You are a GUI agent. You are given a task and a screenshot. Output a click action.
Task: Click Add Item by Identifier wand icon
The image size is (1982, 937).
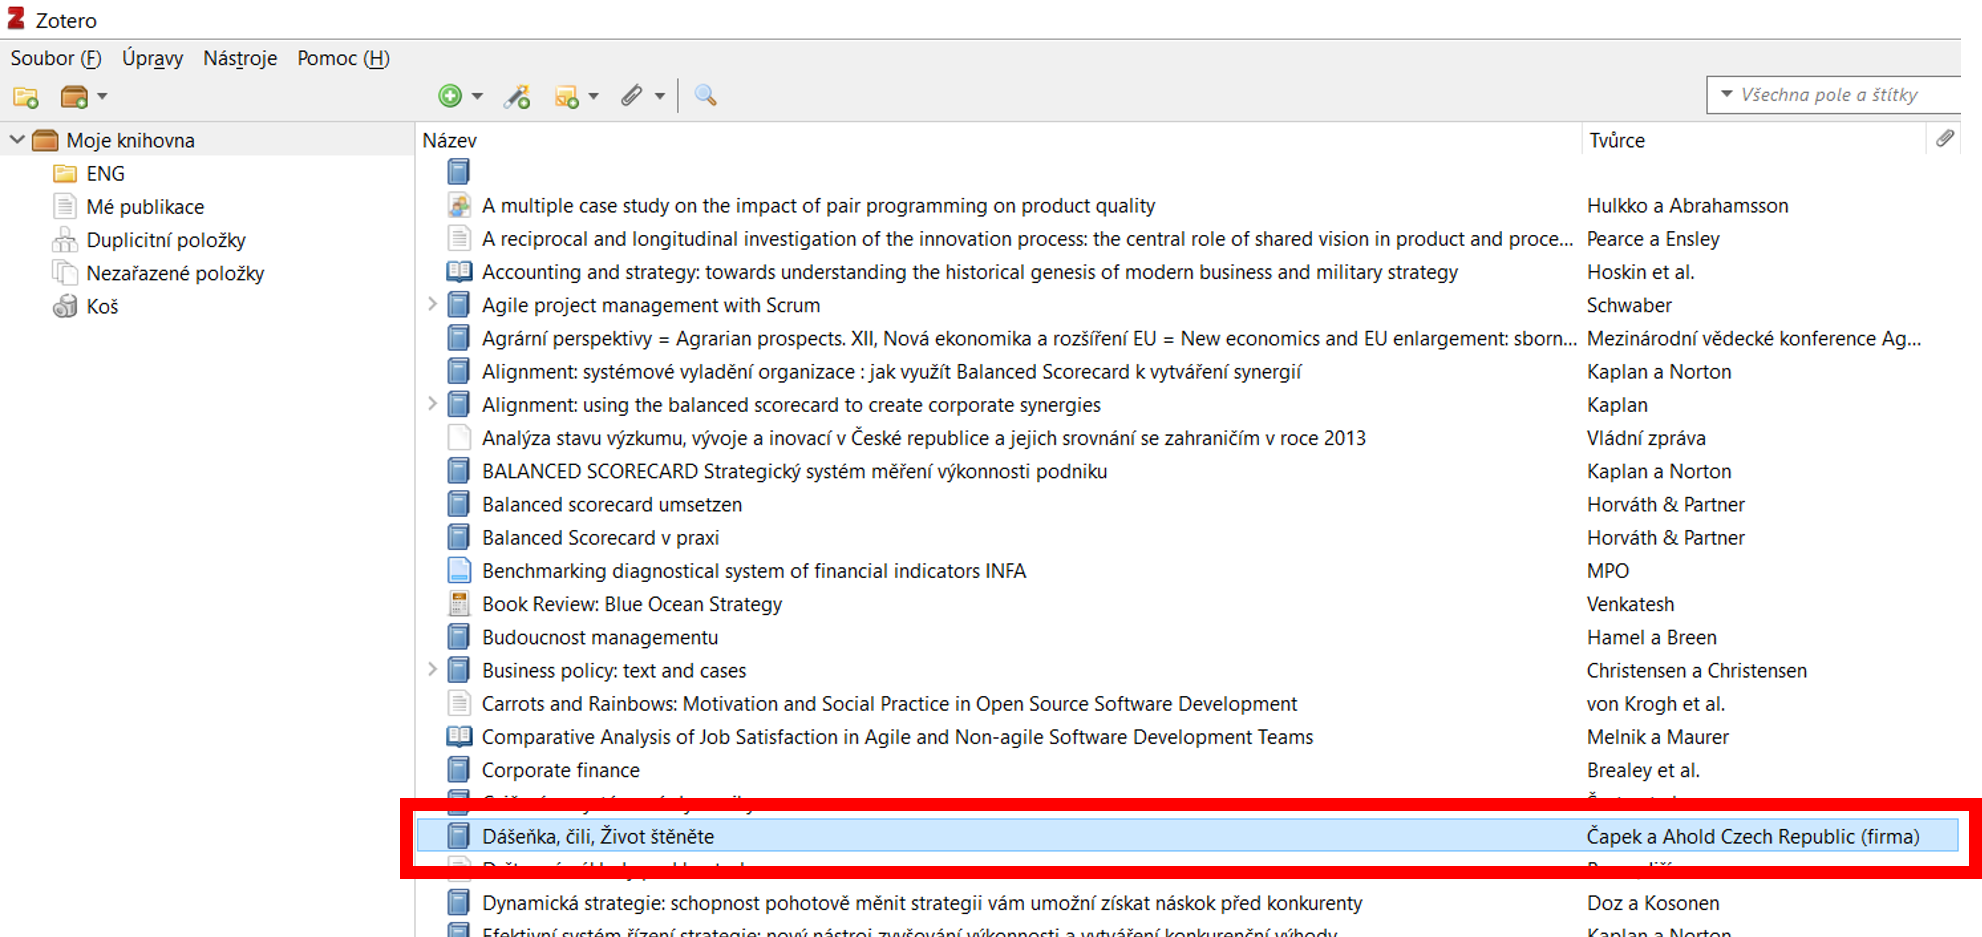[517, 96]
